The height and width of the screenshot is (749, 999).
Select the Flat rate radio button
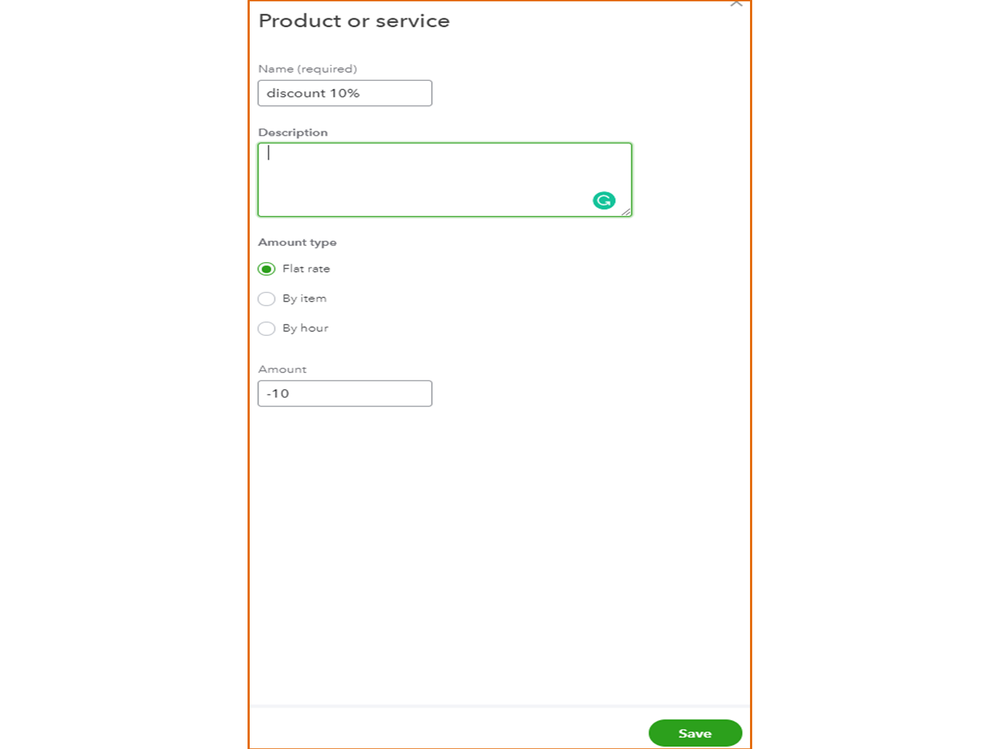coord(266,269)
